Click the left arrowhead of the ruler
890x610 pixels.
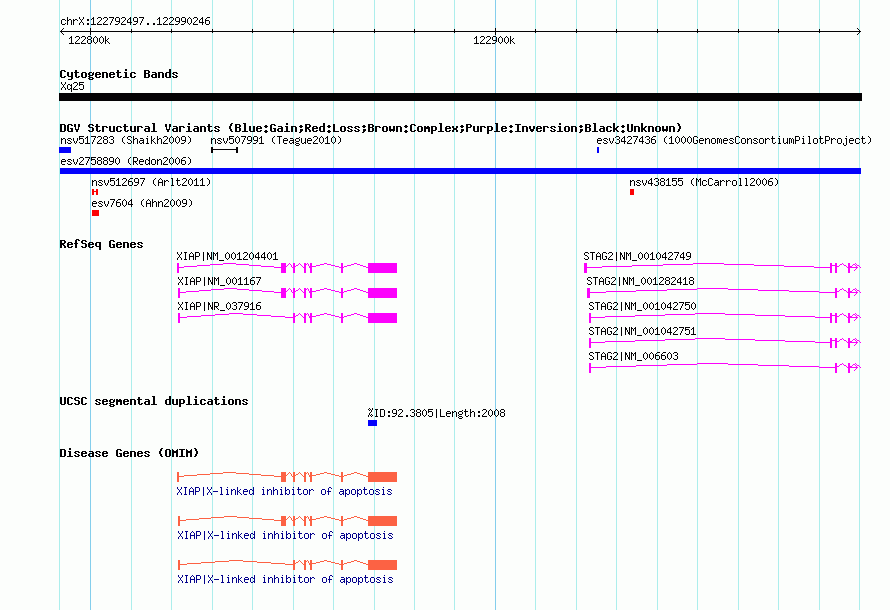[62, 32]
